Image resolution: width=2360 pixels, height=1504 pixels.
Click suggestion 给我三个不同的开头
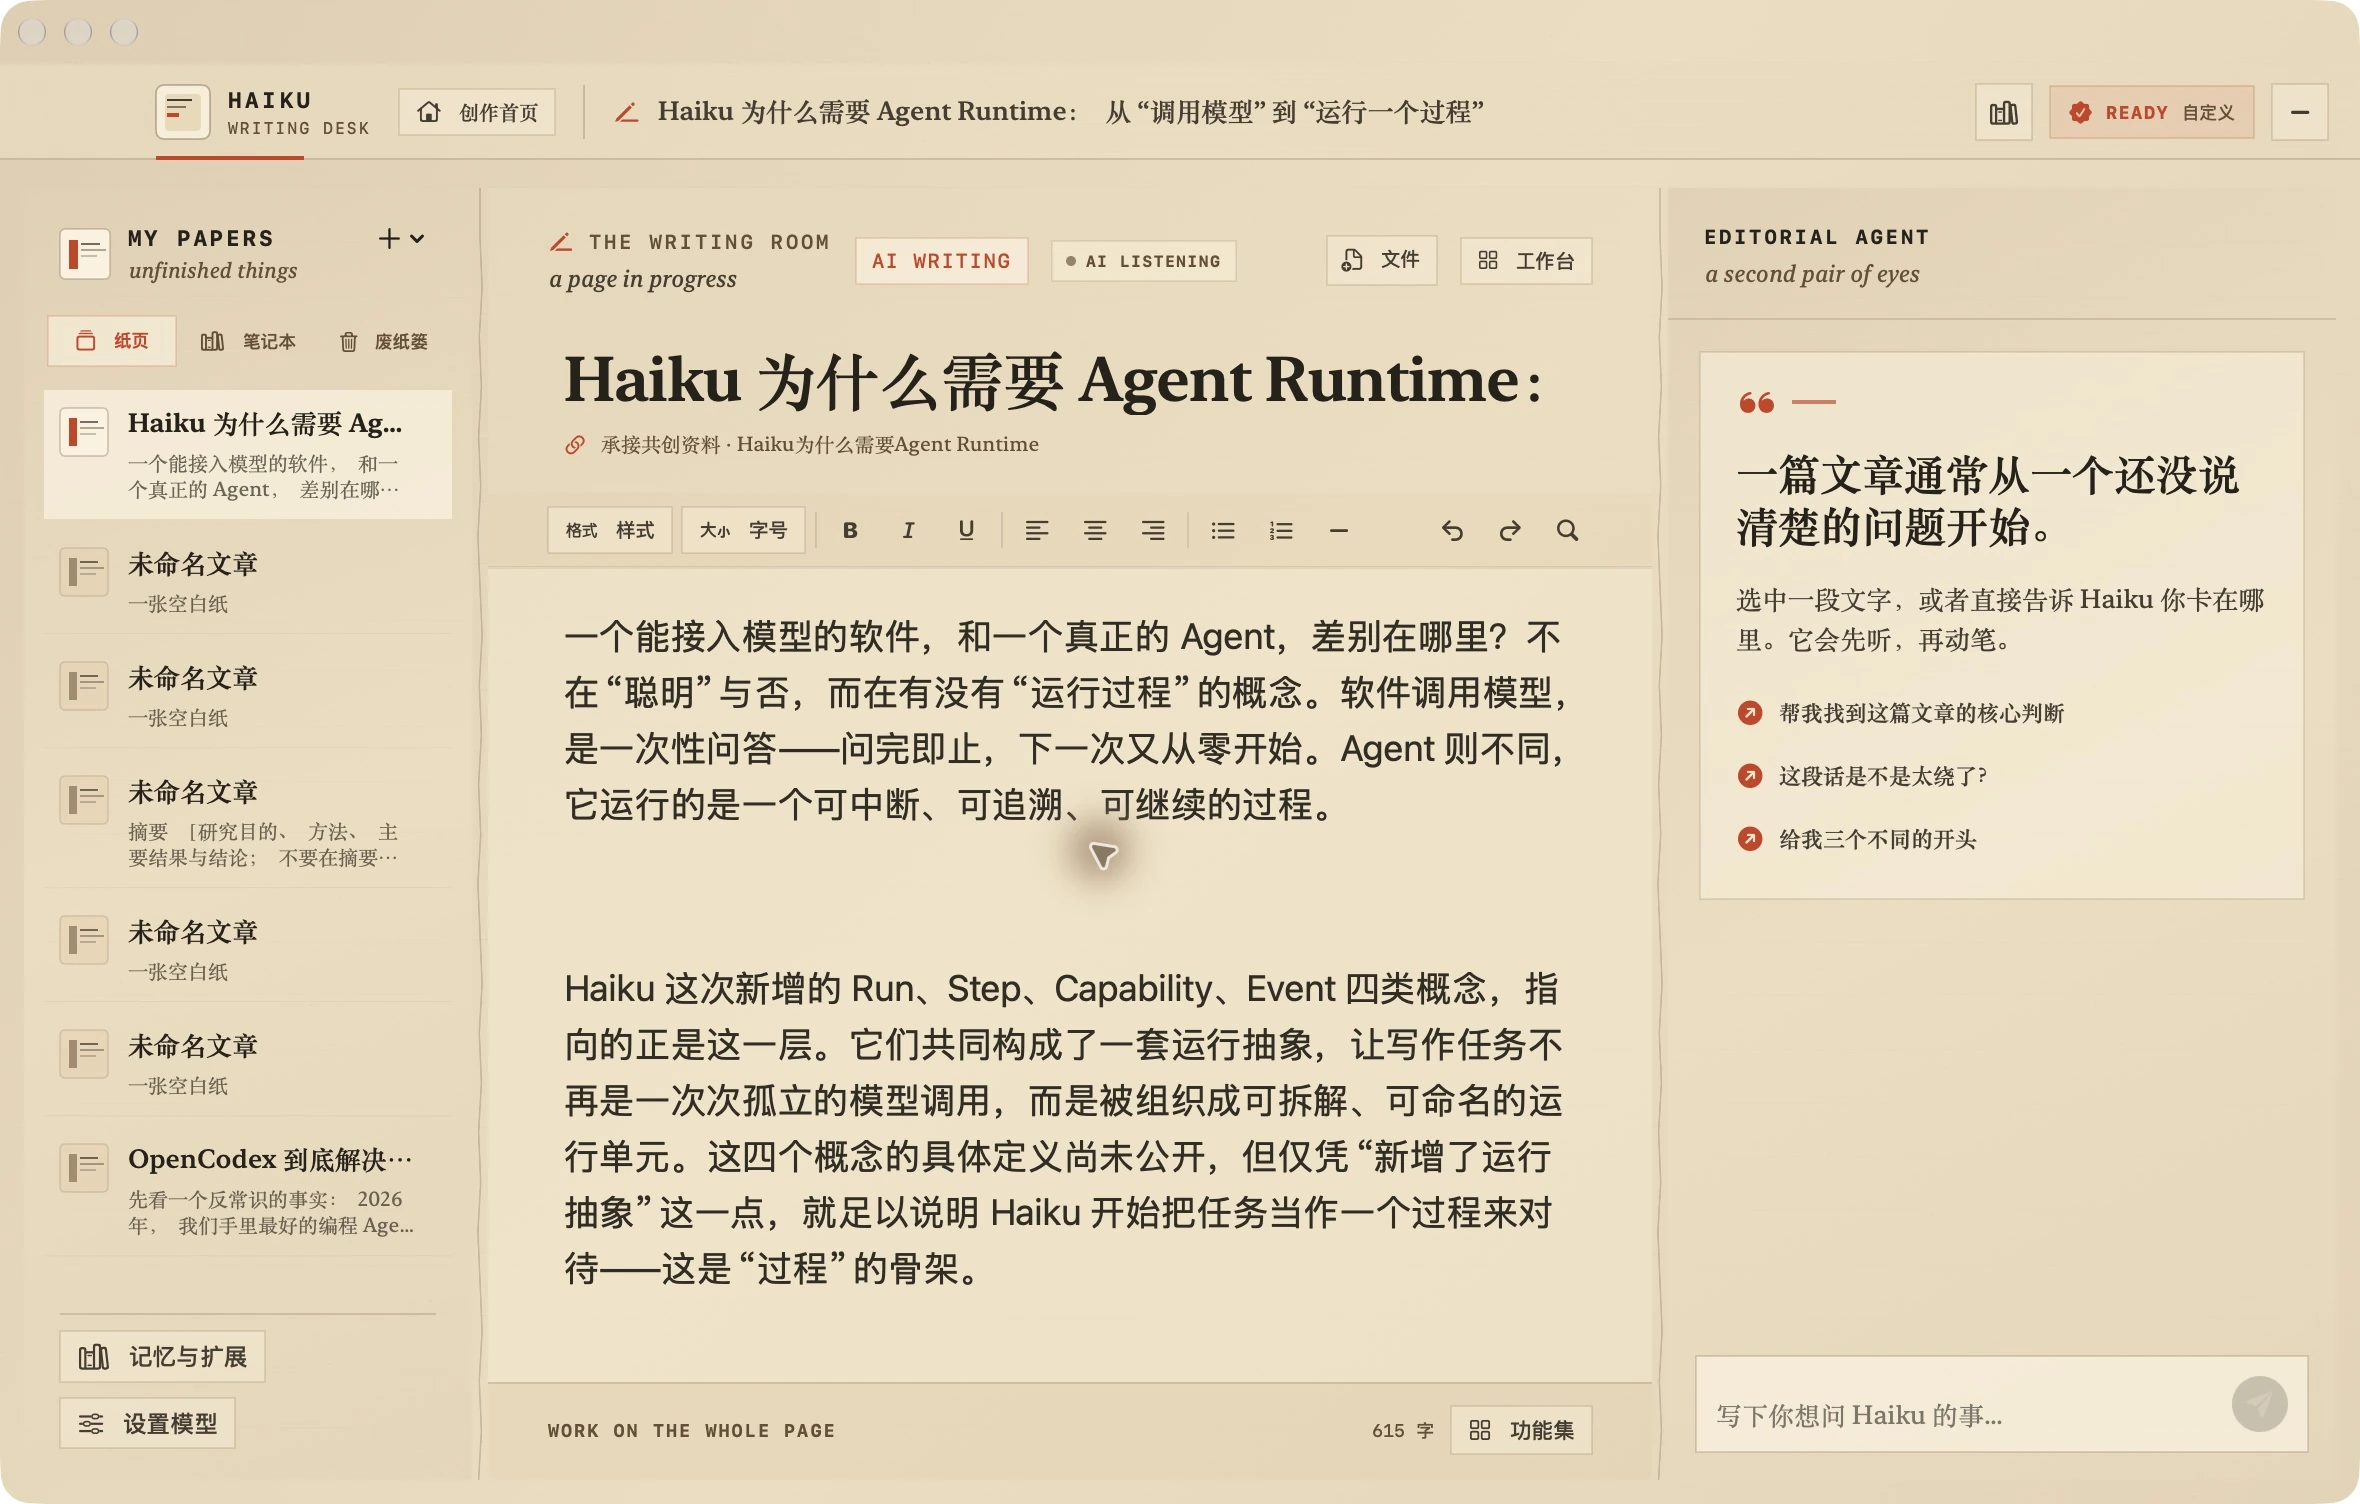[x=1857, y=839]
